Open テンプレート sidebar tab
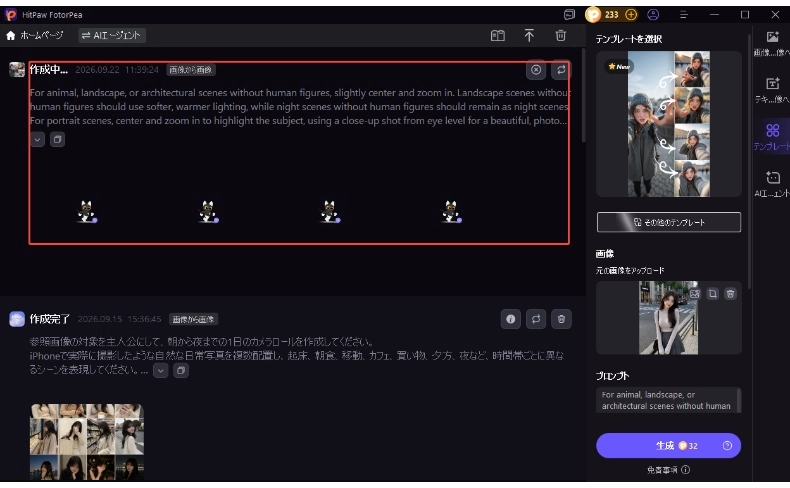 point(772,137)
